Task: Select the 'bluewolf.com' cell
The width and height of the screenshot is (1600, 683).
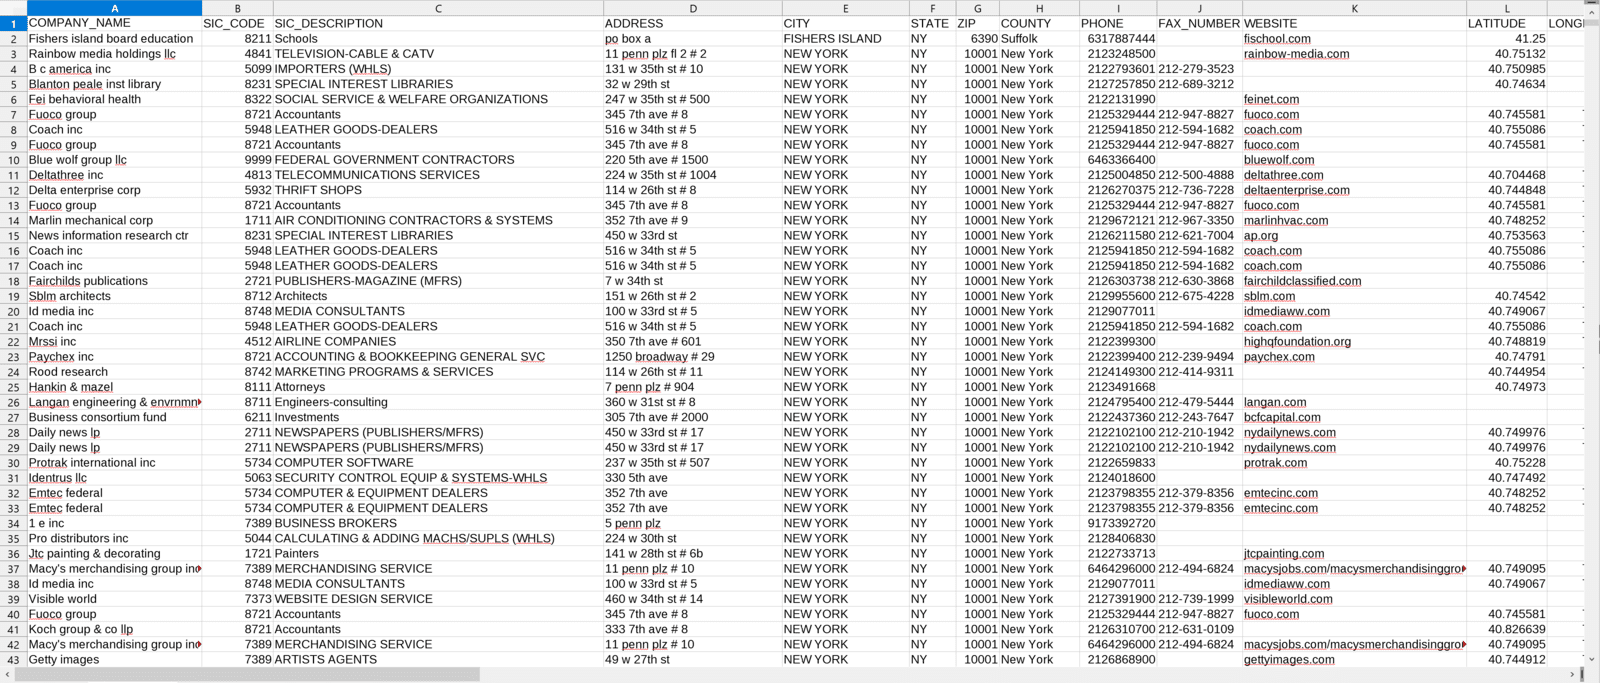Action: click(x=1355, y=160)
